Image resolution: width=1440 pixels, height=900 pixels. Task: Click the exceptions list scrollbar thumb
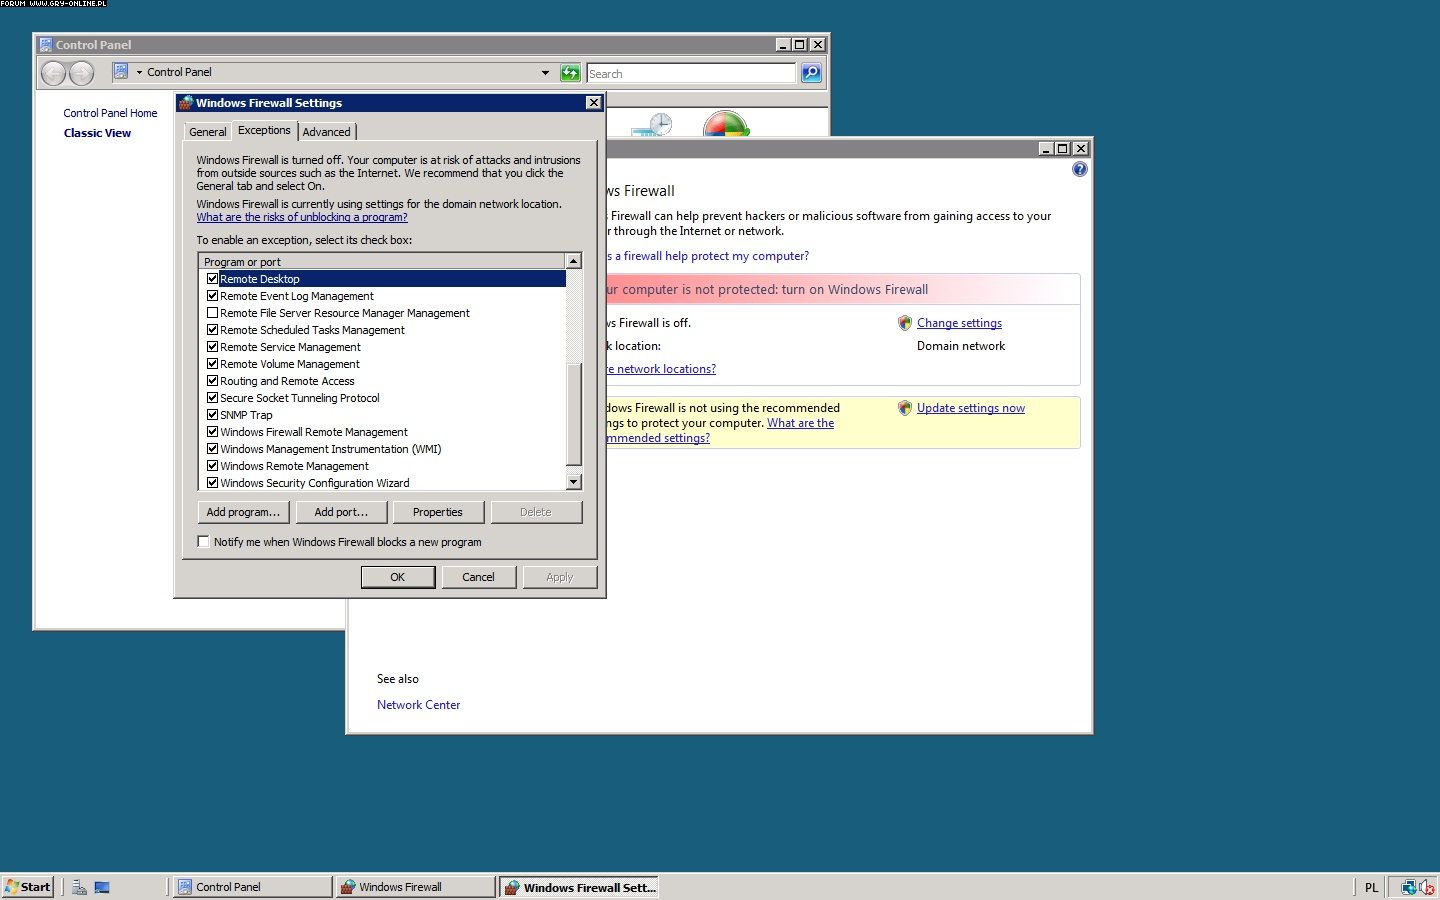[x=574, y=415]
